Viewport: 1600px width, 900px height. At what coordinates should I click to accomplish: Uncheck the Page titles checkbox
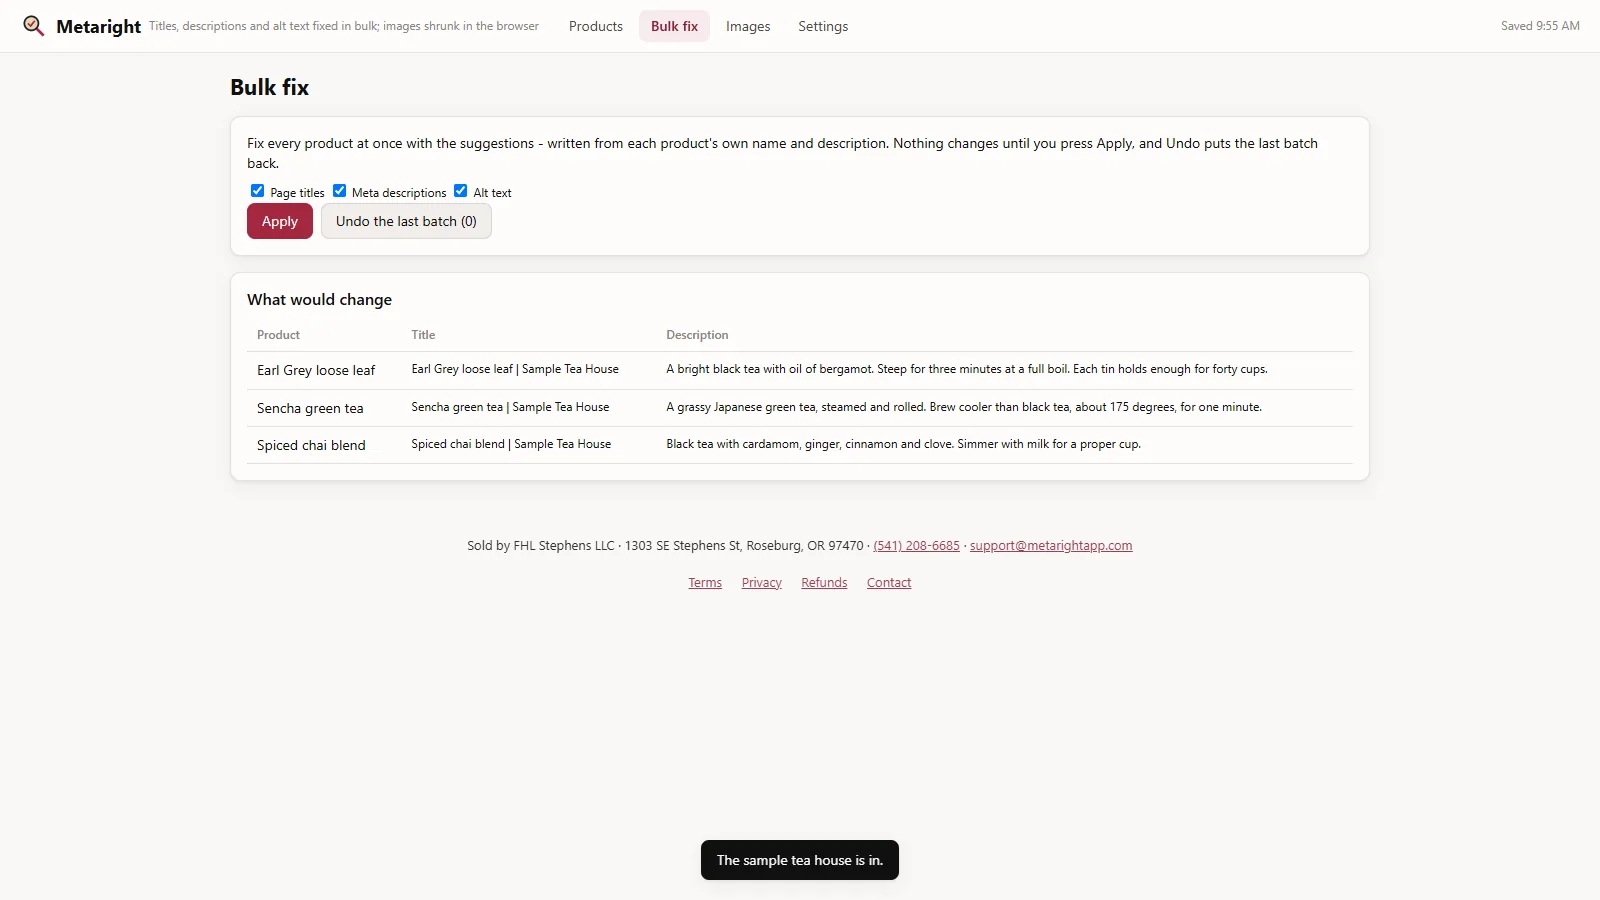click(x=257, y=191)
